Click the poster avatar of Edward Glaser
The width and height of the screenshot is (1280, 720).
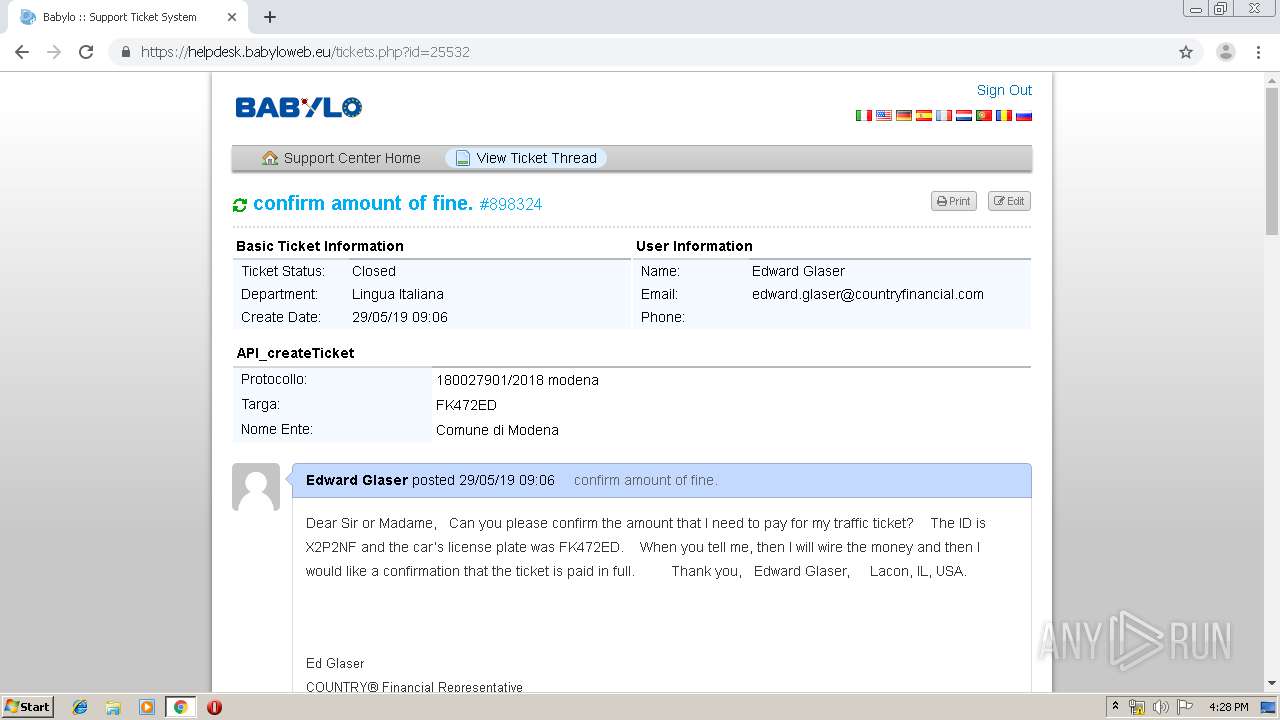click(256, 487)
